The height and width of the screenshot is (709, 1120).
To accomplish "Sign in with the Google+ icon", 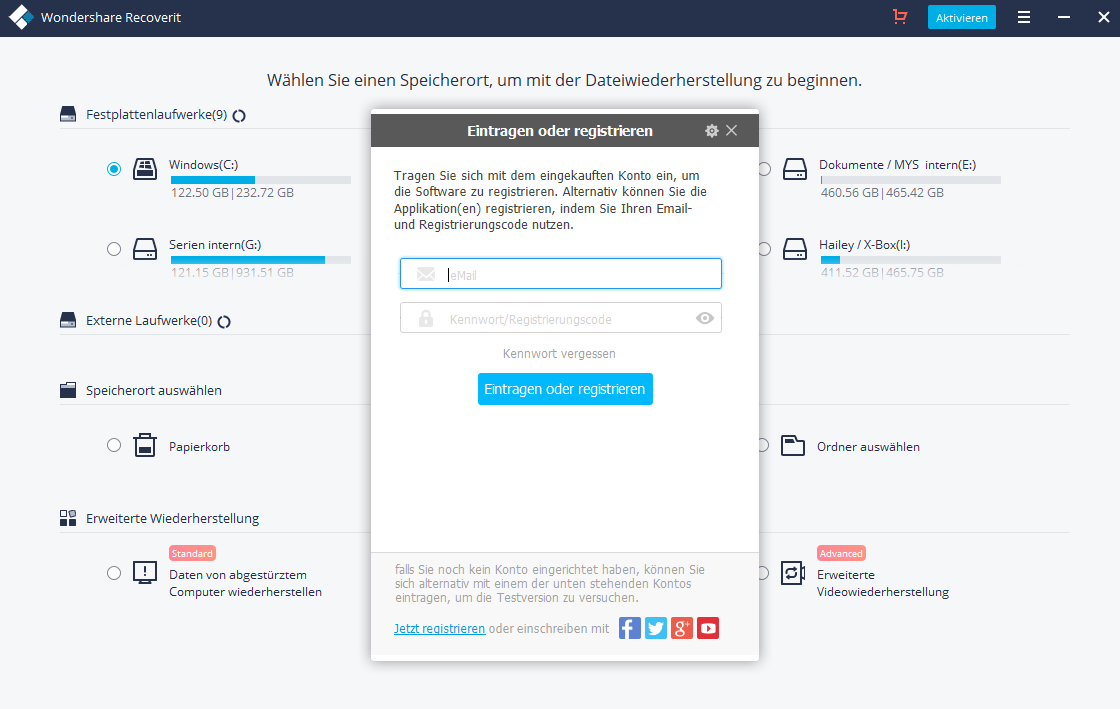I will [682, 628].
